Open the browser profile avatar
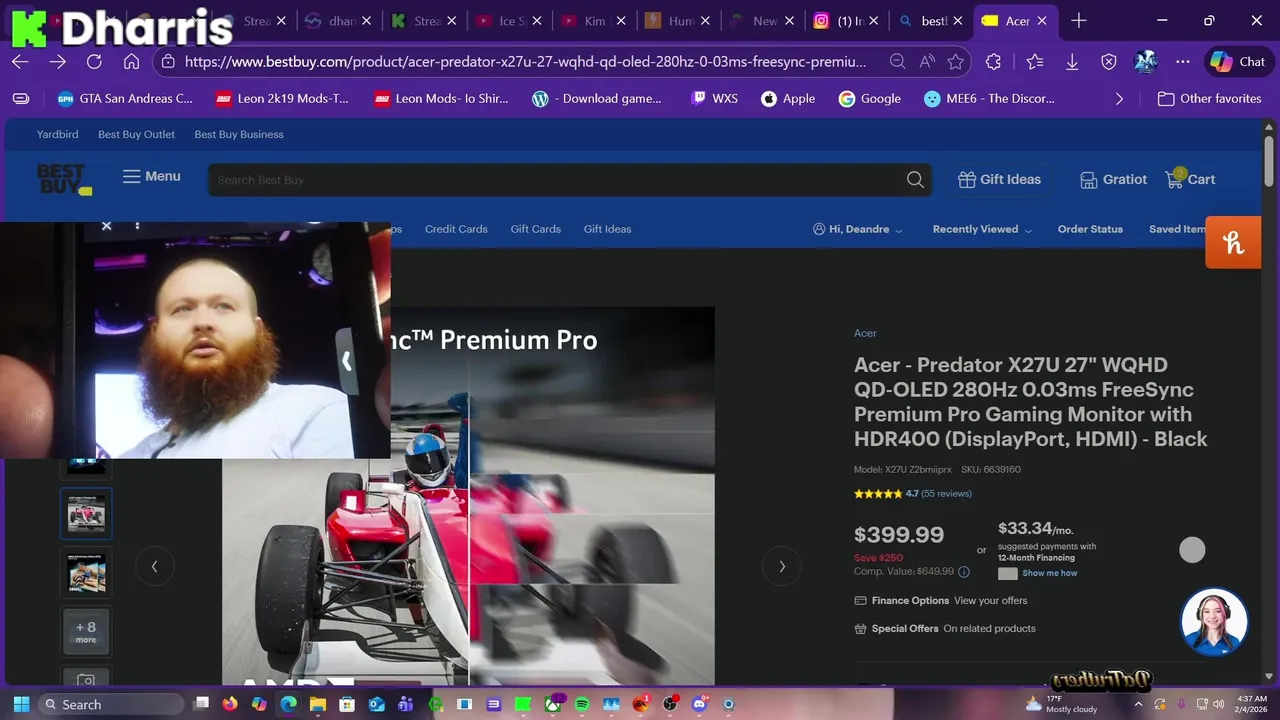Image resolution: width=1280 pixels, height=720 pixels. coord(1145,62)
